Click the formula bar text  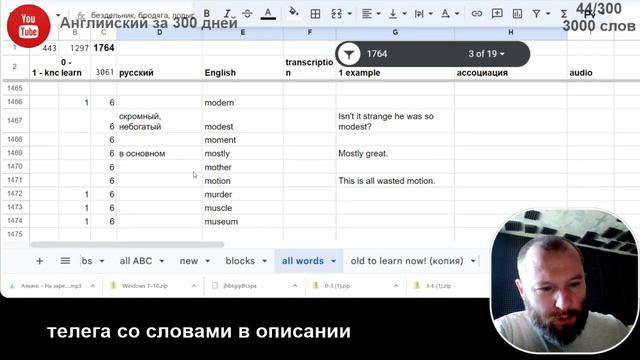[142, 15]
